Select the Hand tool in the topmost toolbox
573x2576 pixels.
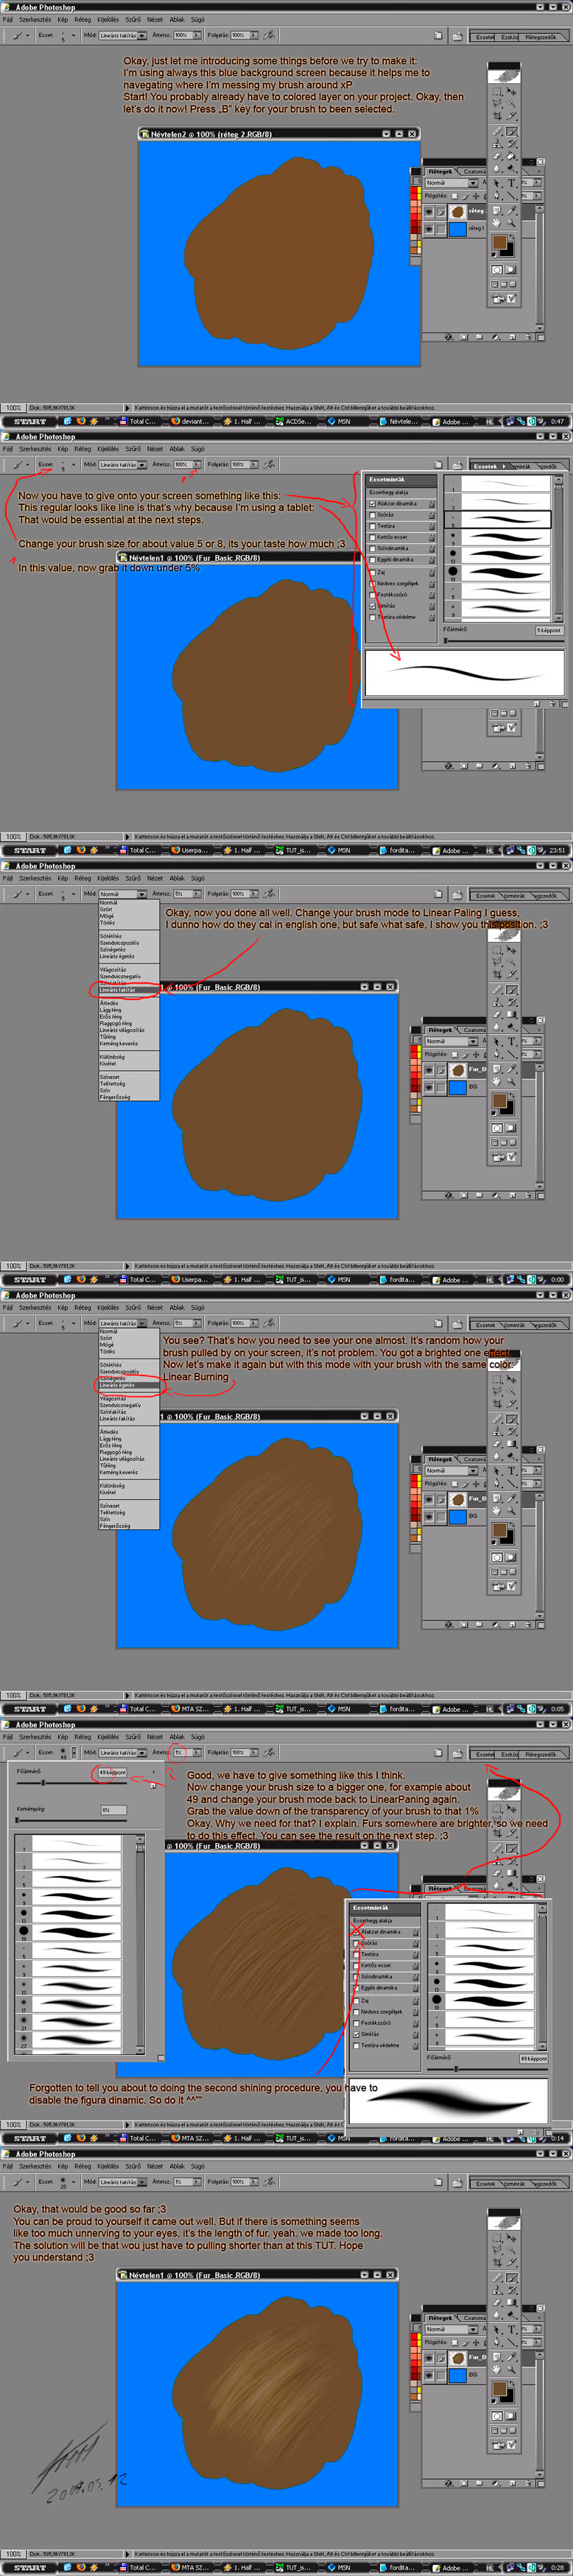497,223
